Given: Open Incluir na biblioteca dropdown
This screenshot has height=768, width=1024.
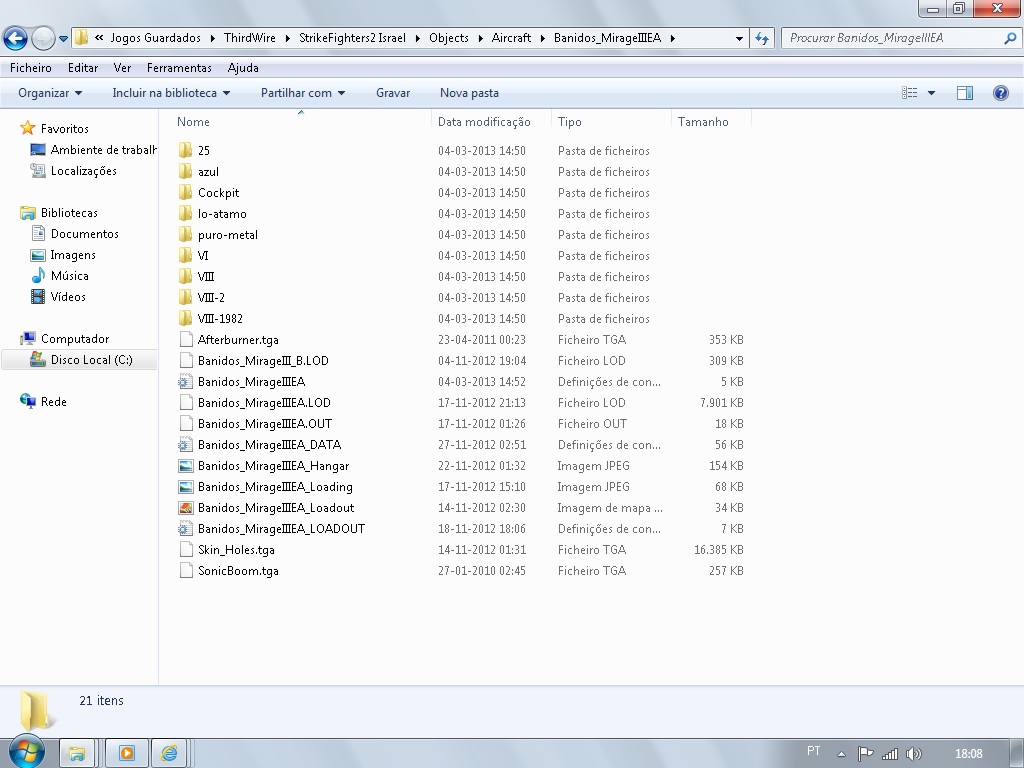Looking at the screenshot, I should [171, 93].
